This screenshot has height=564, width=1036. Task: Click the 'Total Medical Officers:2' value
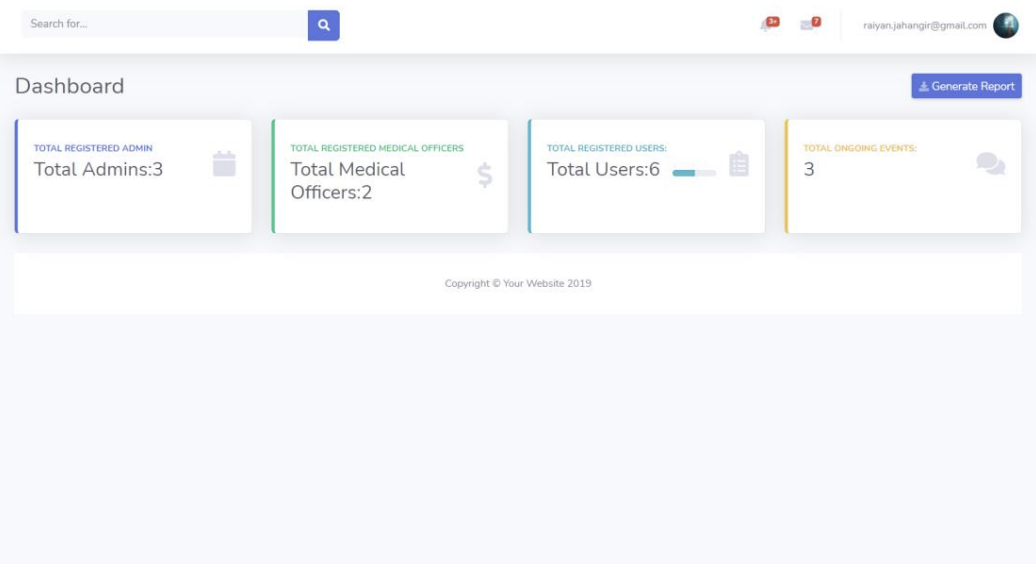[x=347, y=181]
